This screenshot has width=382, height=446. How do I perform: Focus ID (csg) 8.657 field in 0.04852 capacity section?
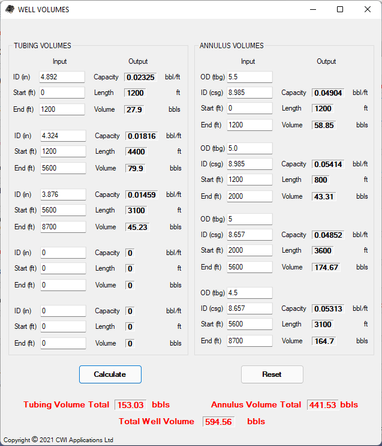[x=250, y=235]
